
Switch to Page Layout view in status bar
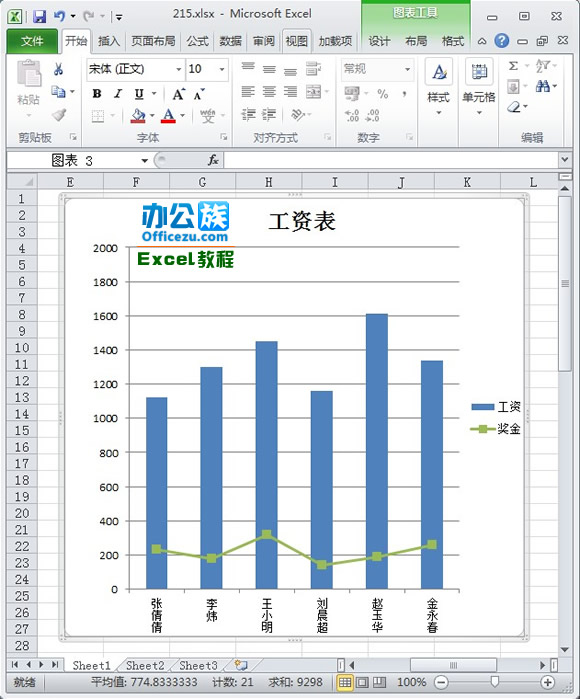click(x=362, y=682)
